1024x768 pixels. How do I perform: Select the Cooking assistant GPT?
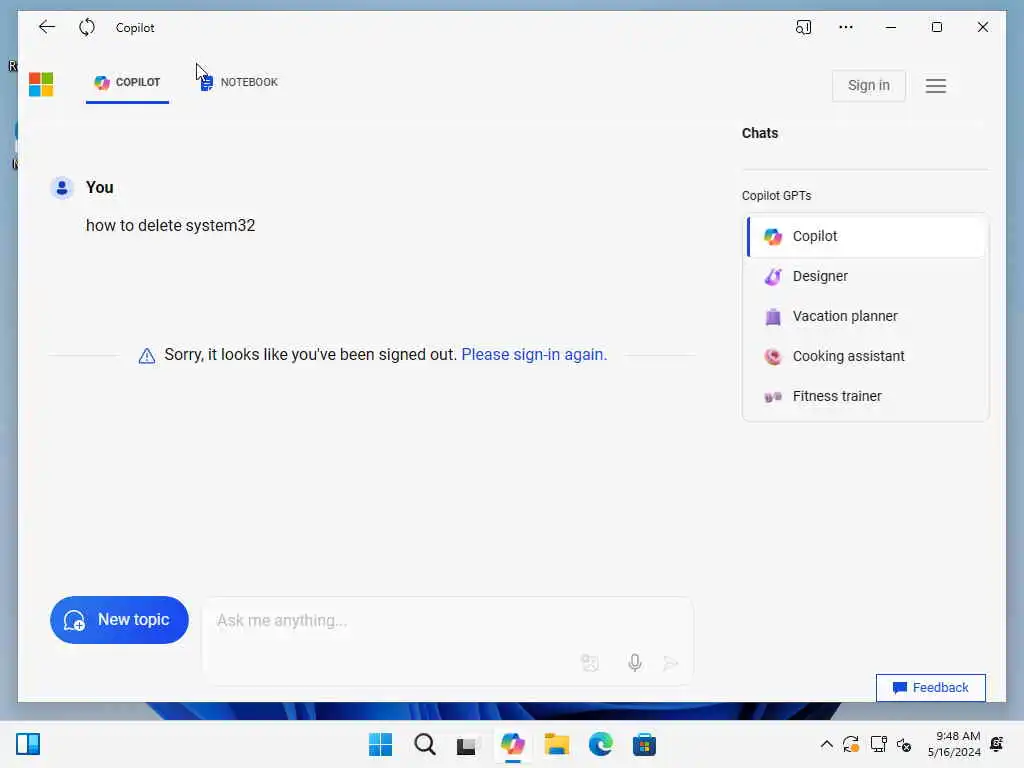[x=866, y=356]
